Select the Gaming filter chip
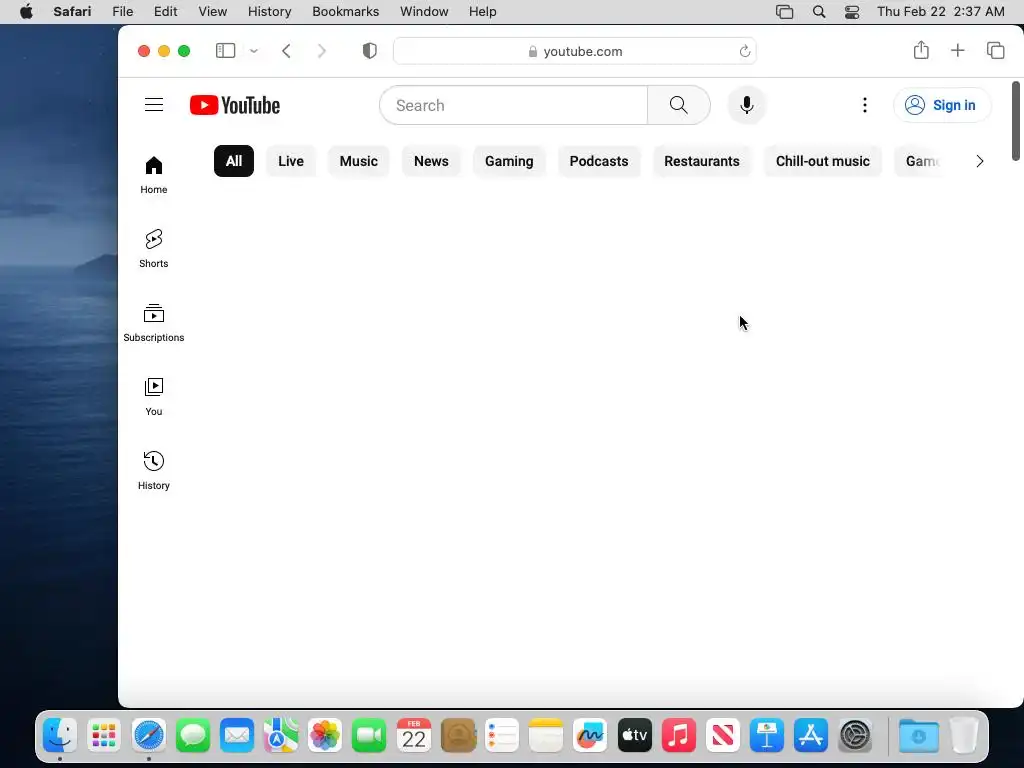 (x=509, y=161)
